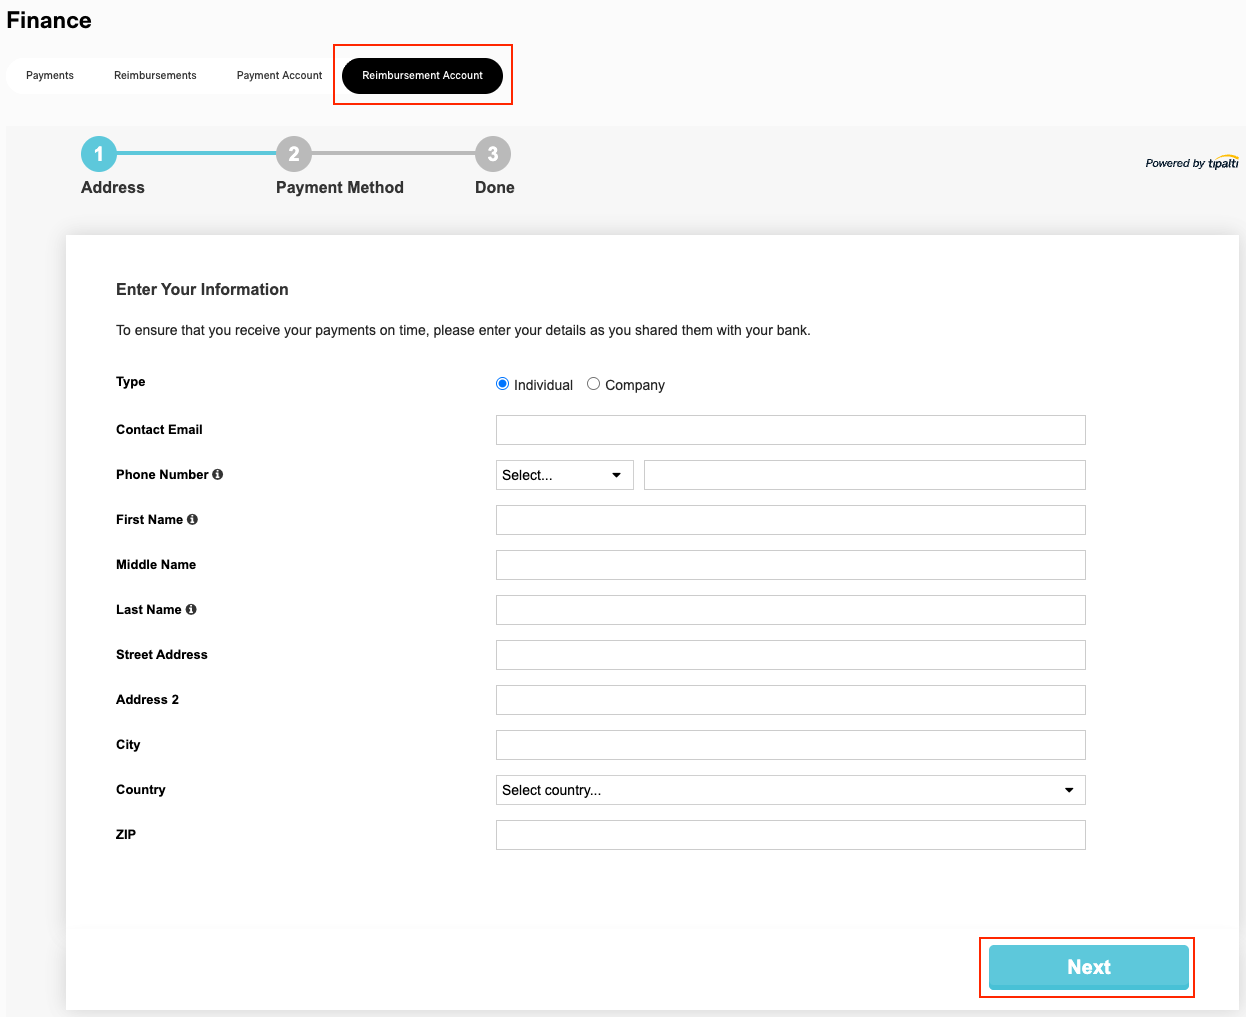Click into the Contact Email field
Viewport: 1246px width, 1017px height.
pos(790,430)
